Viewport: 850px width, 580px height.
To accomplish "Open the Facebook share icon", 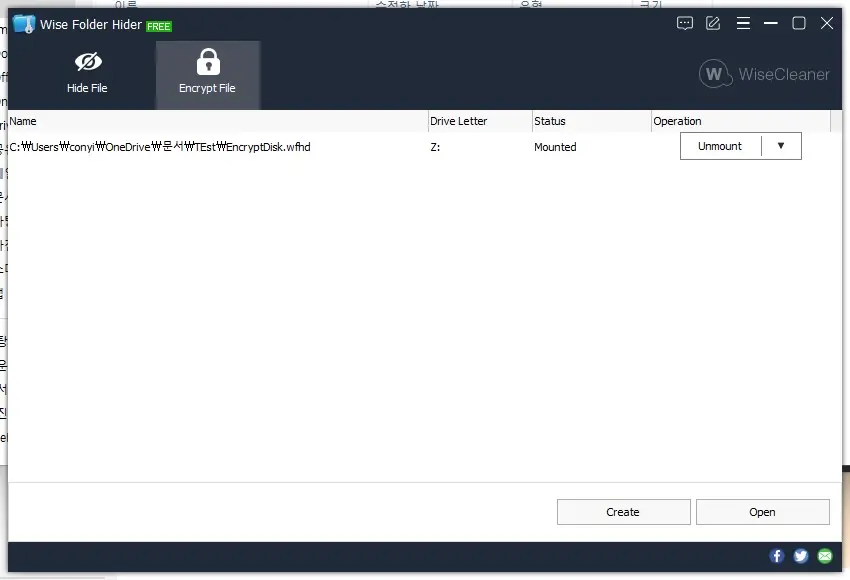I will tap(777, 556).
